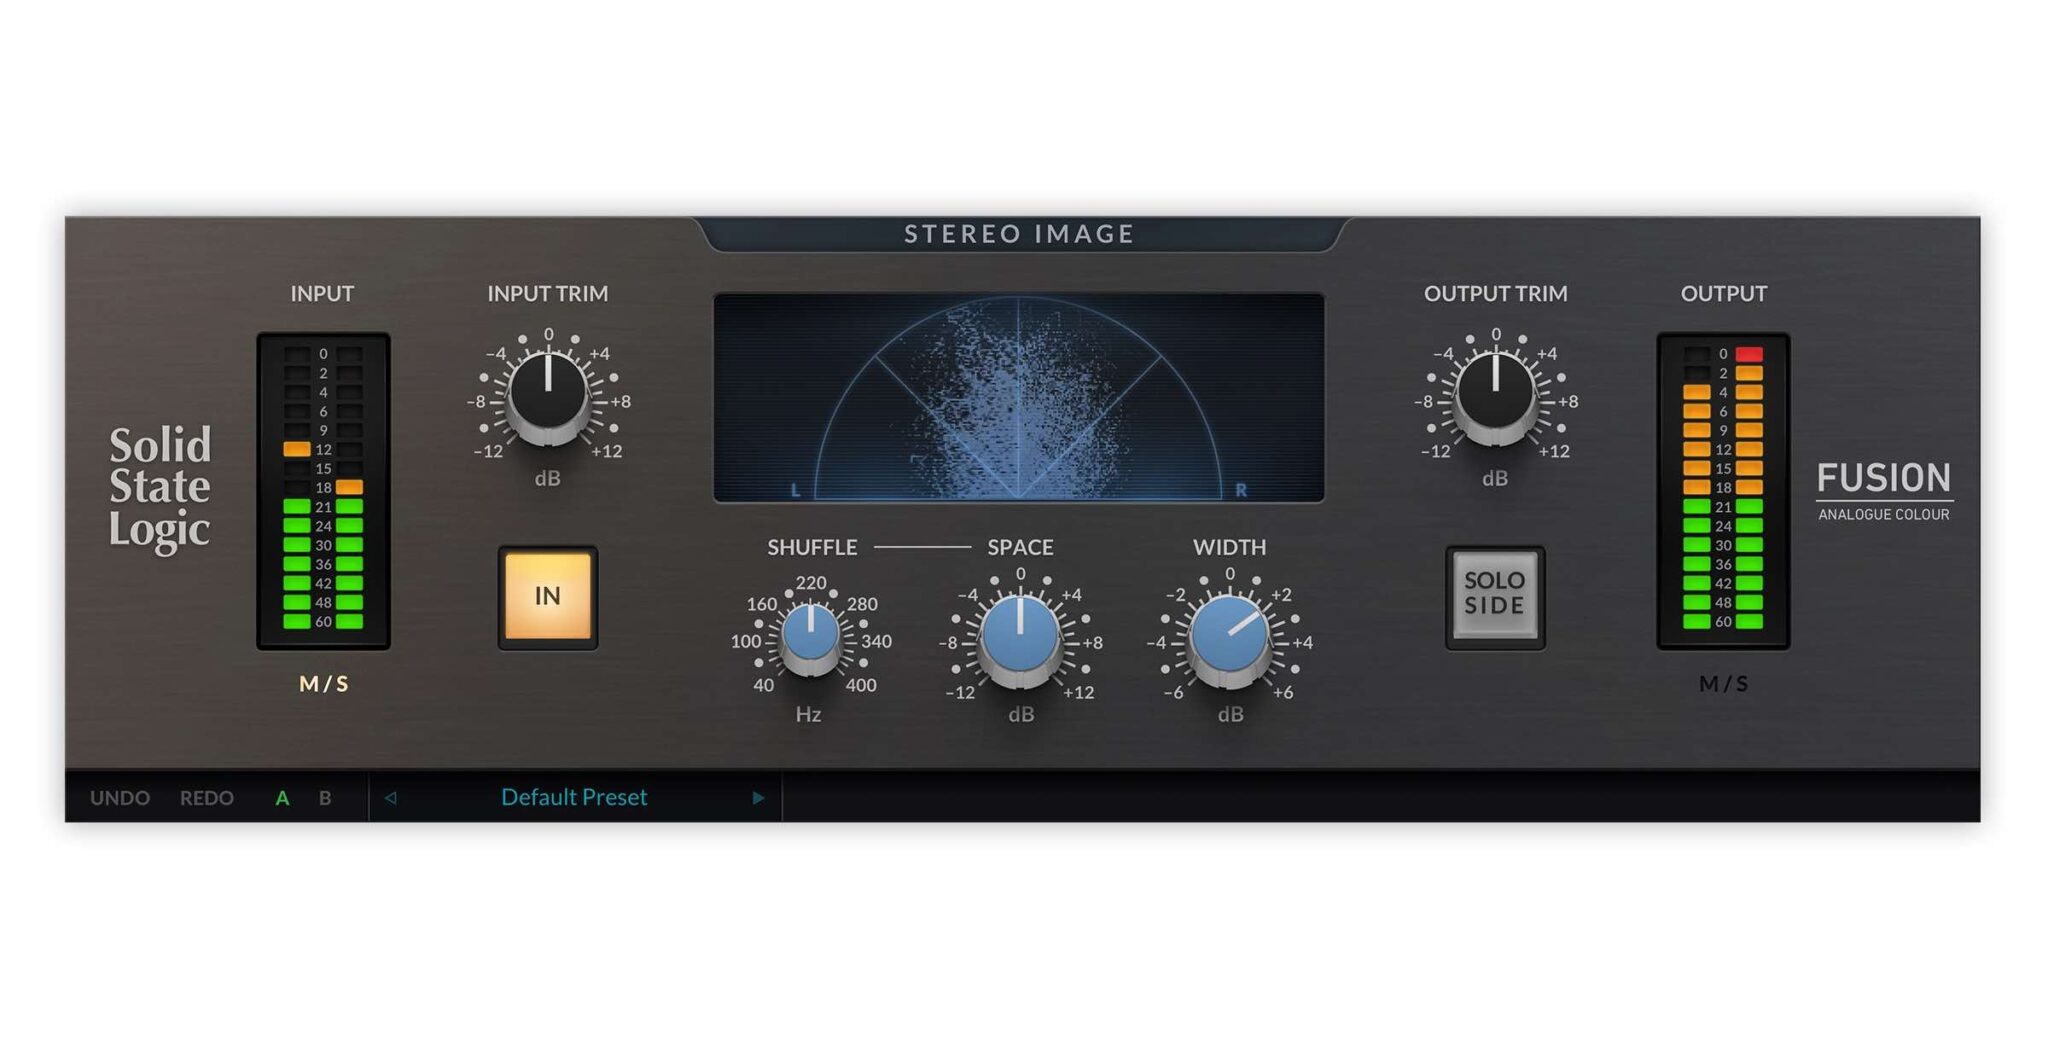Click the Output level meter
The image size is (2048, 1040).
pos(1723,490)
